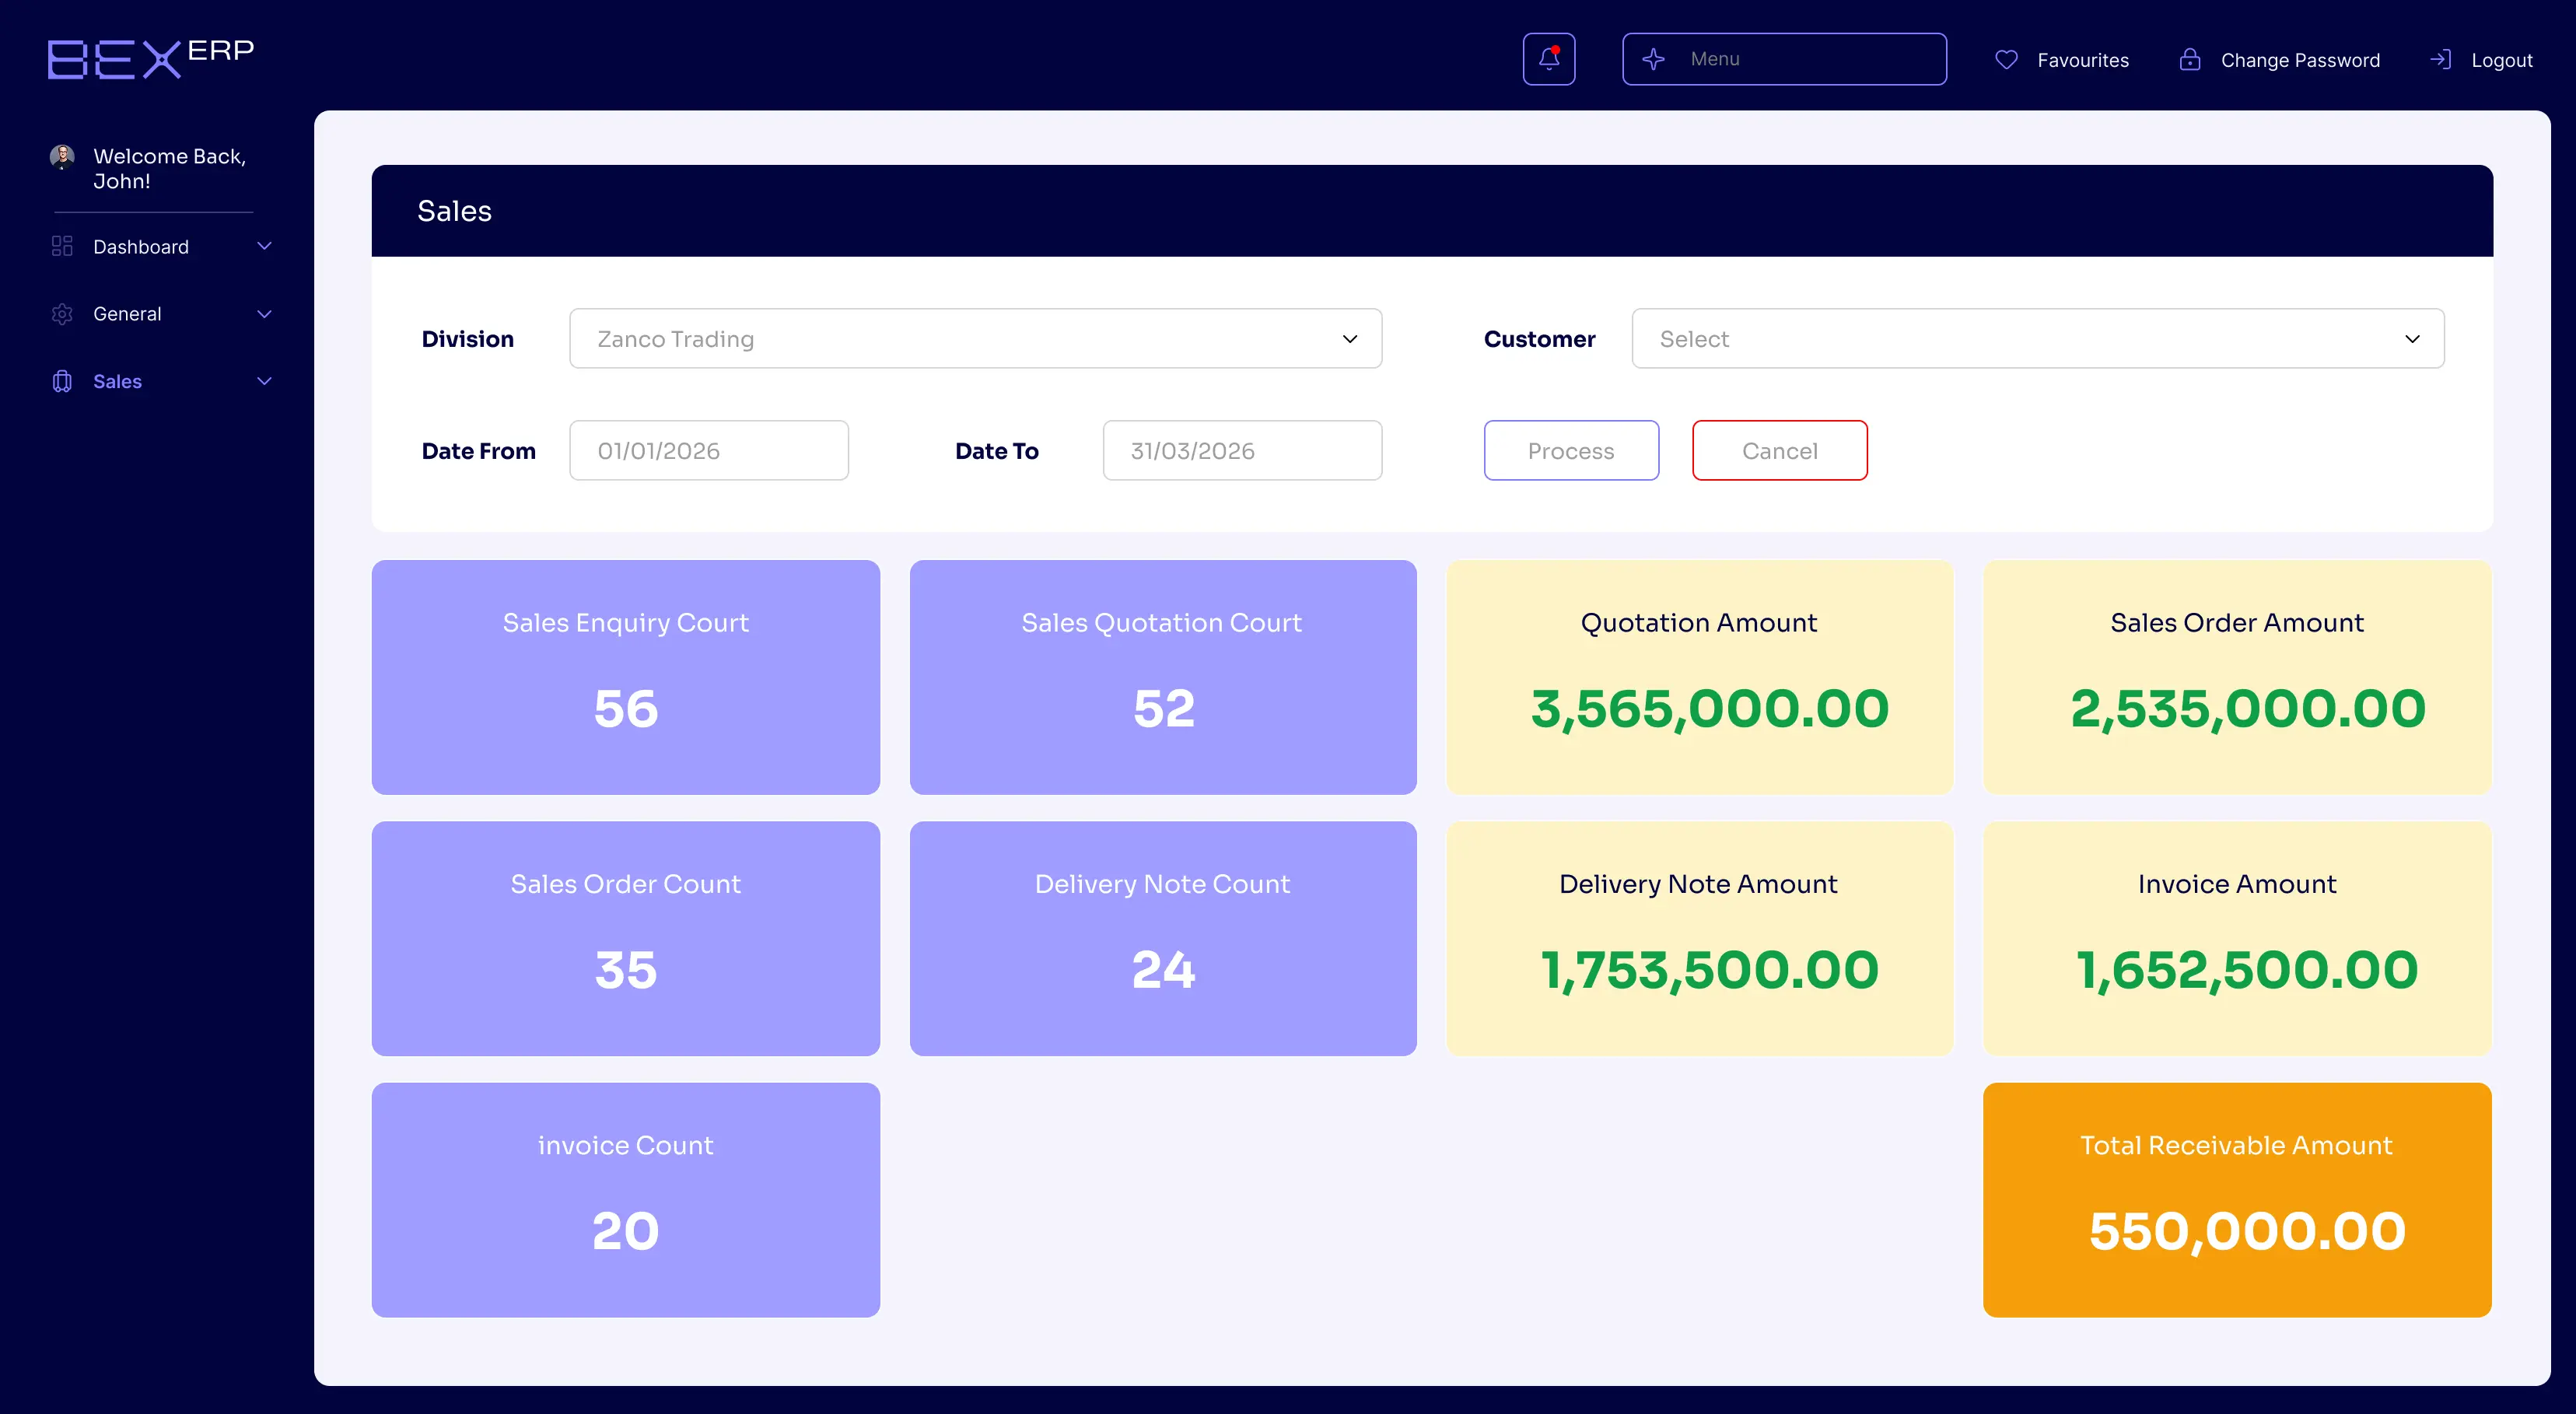Click the Cancel button

click(x=1779, y=450)
